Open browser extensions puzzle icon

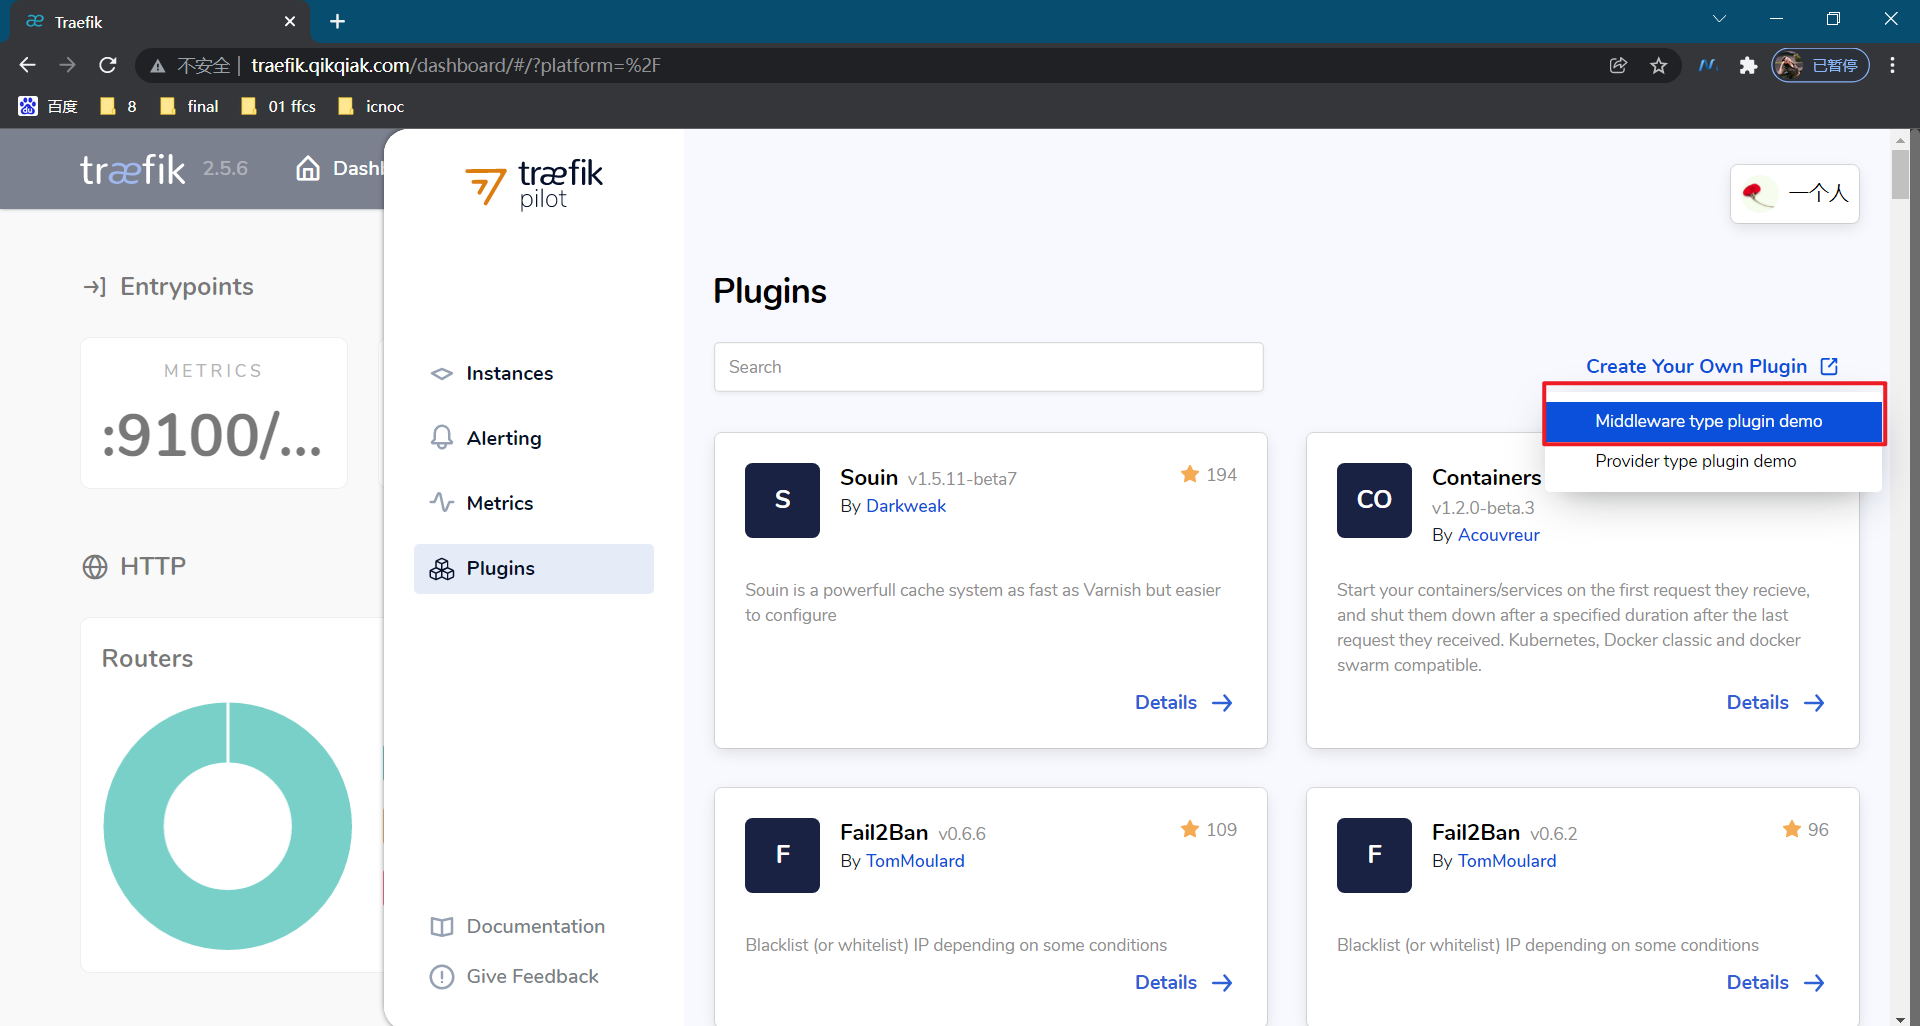(x=1748, y=65)
